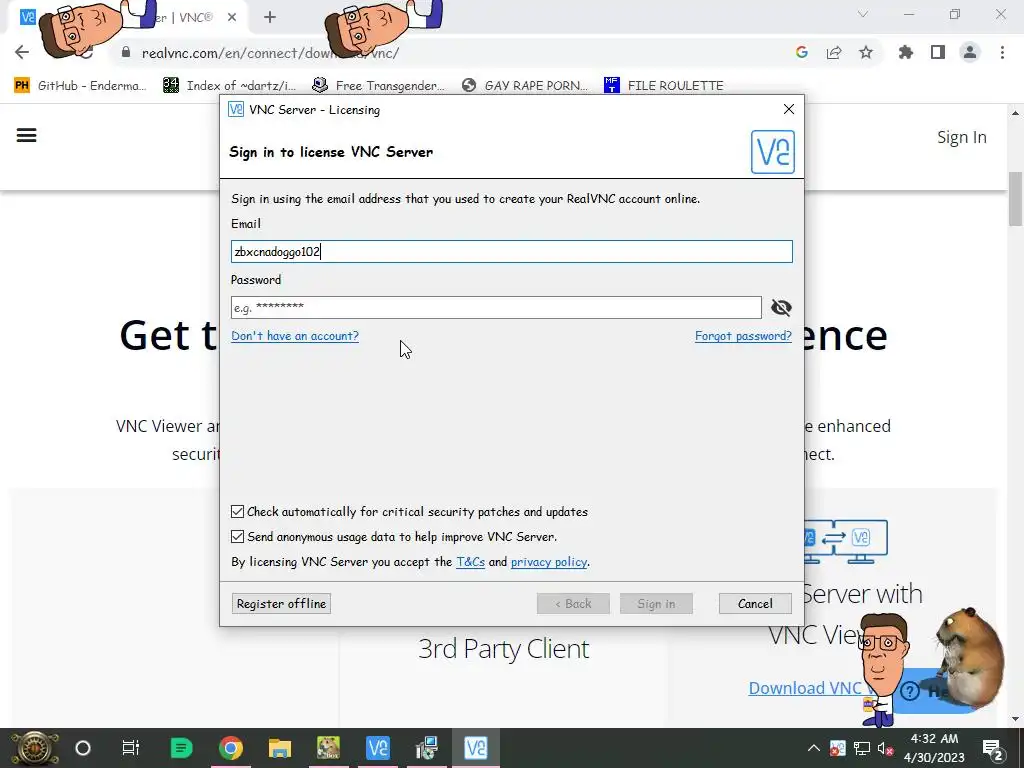Open the Index of ~dartz bookmark
This screenshot has height=768, width=1024.
click(x=229, y=86)
